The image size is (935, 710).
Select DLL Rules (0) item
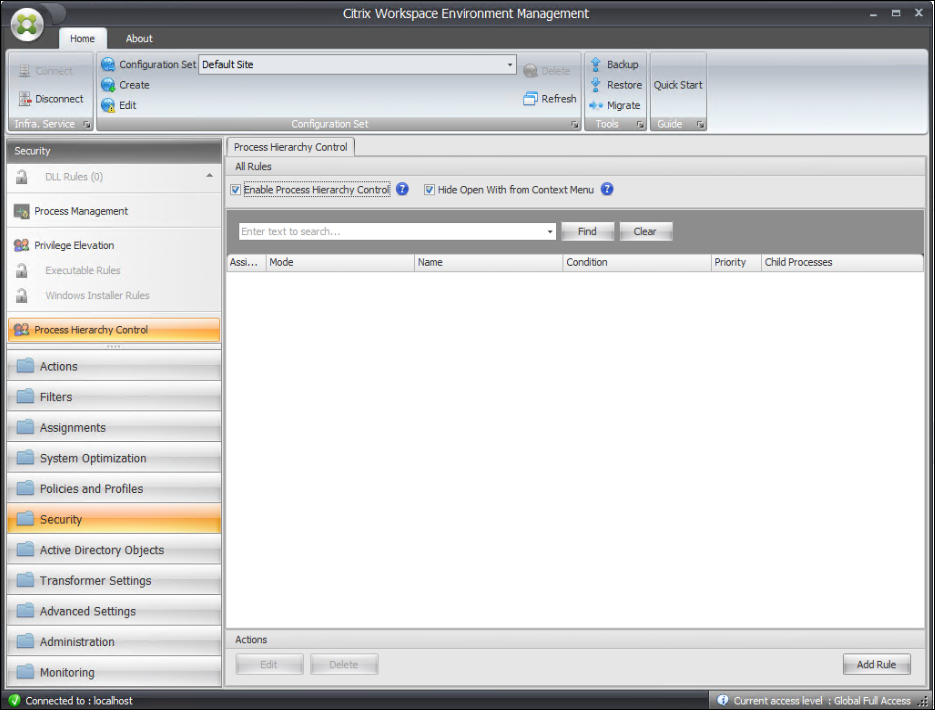click(74, 176)
